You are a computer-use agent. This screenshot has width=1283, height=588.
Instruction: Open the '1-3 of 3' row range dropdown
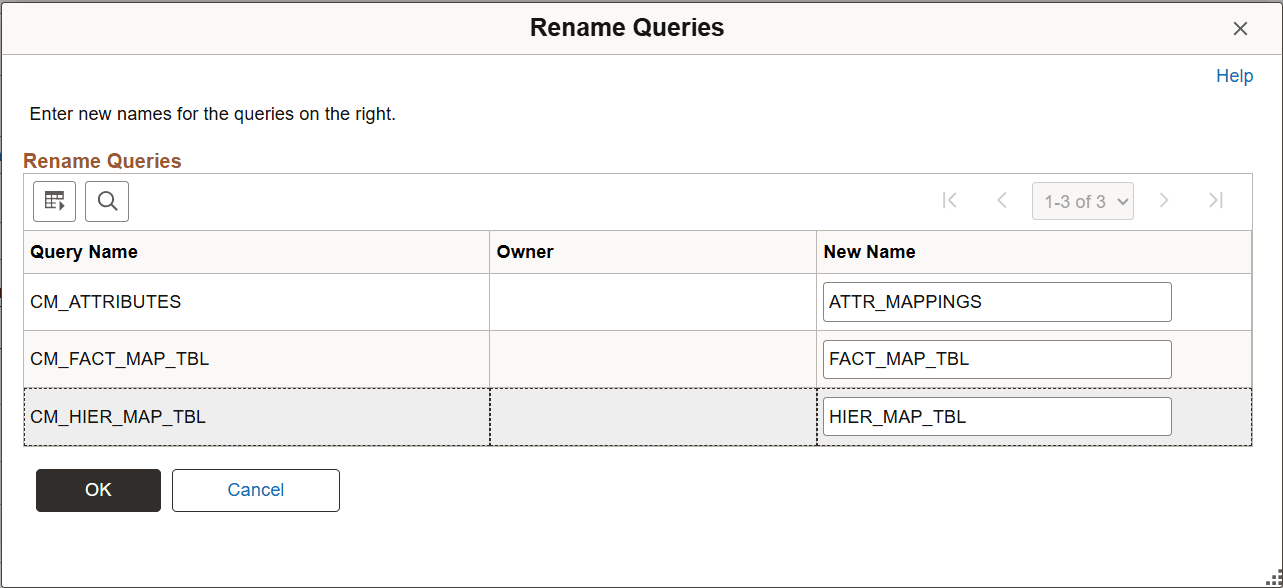[x=1083, y=200]
